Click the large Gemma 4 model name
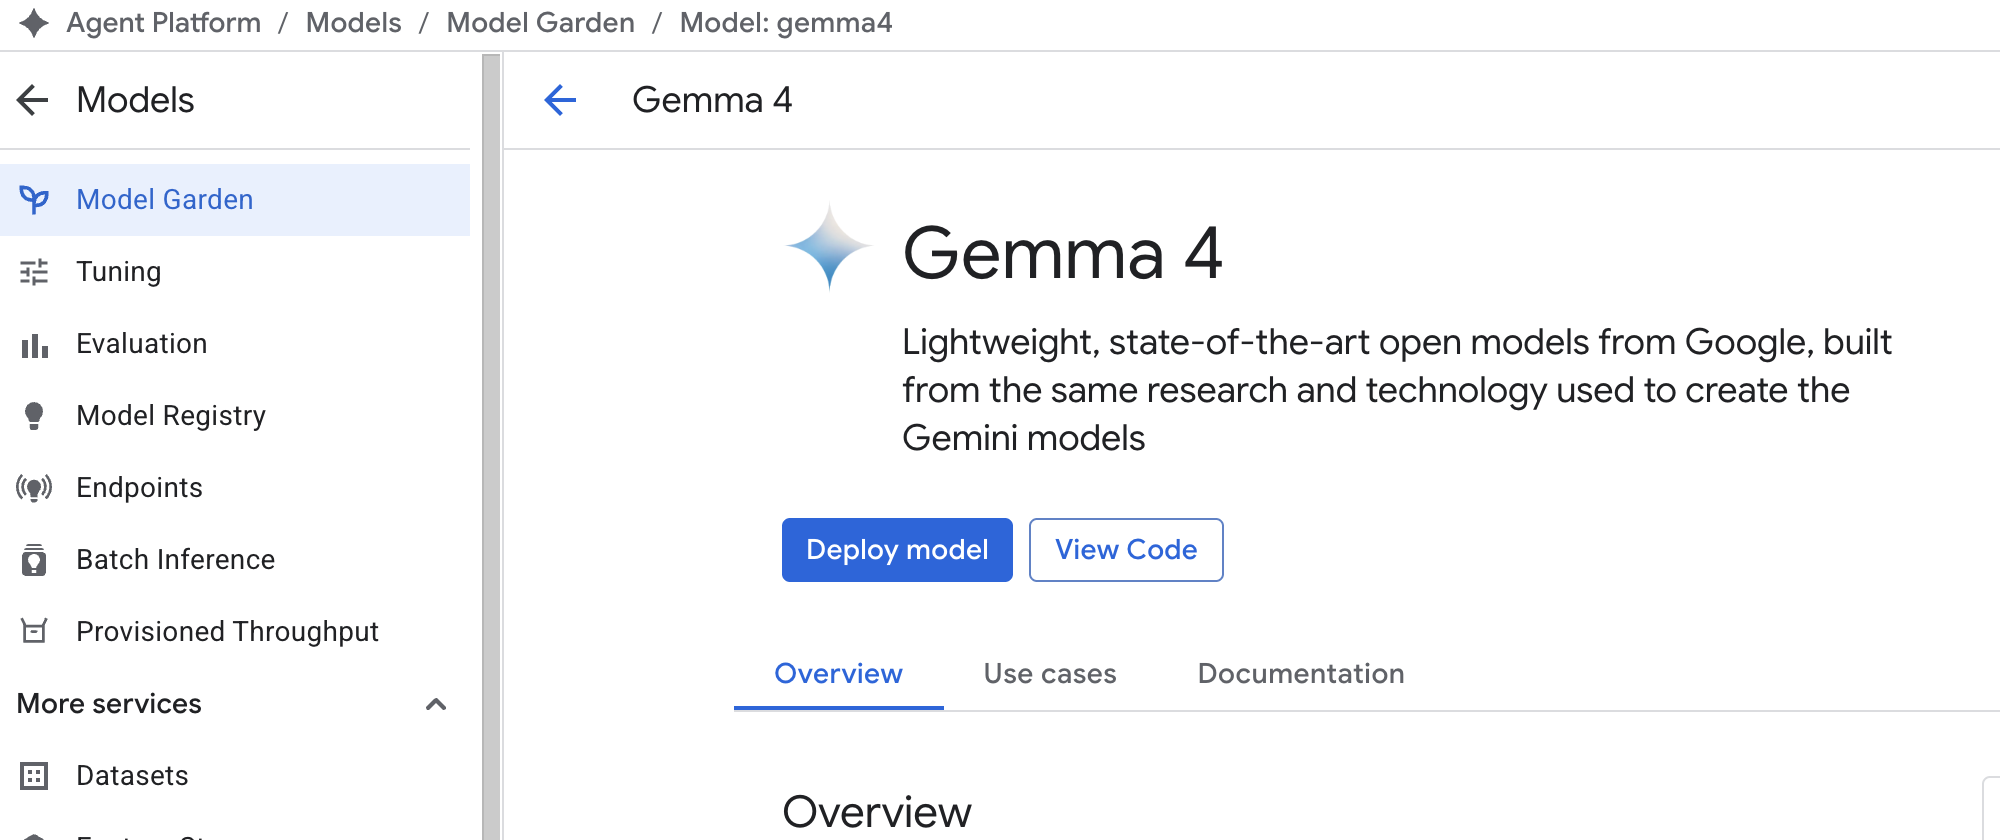The height and width of the screenshot is (840, 2000). tap(1062, 253)
